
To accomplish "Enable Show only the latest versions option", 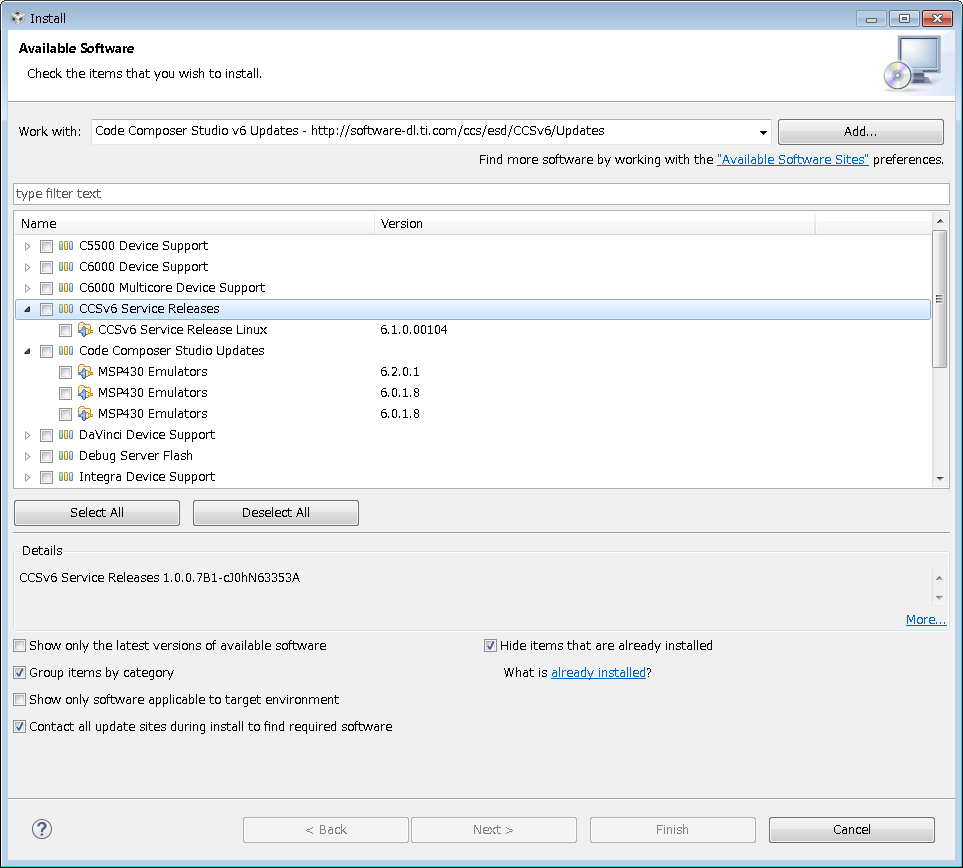I will 20,646.
